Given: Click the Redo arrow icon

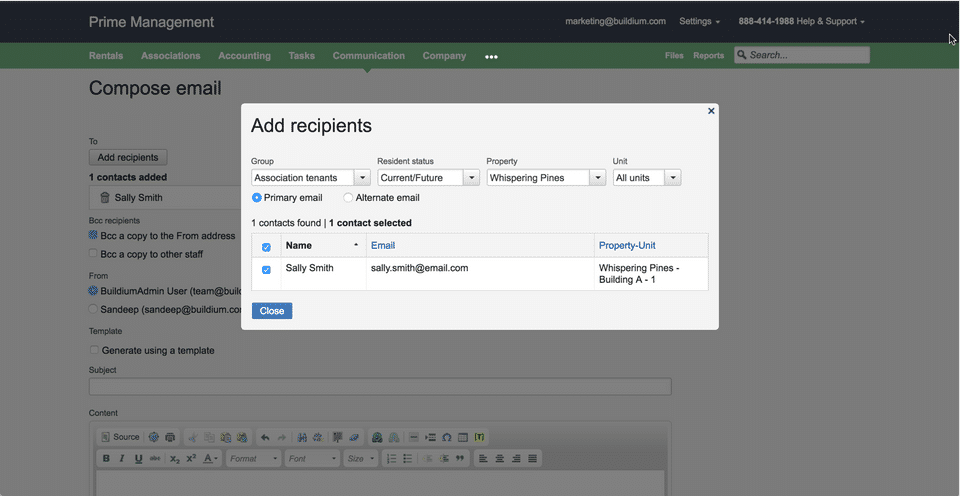Looking at the screenshot, I should click(282, 437).
